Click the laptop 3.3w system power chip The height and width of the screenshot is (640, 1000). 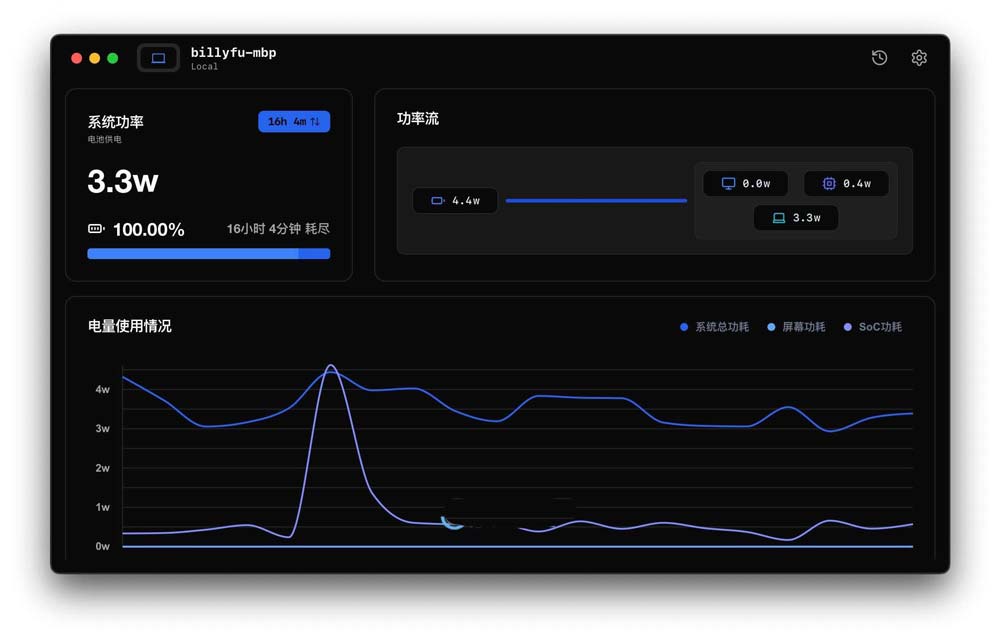796,217
